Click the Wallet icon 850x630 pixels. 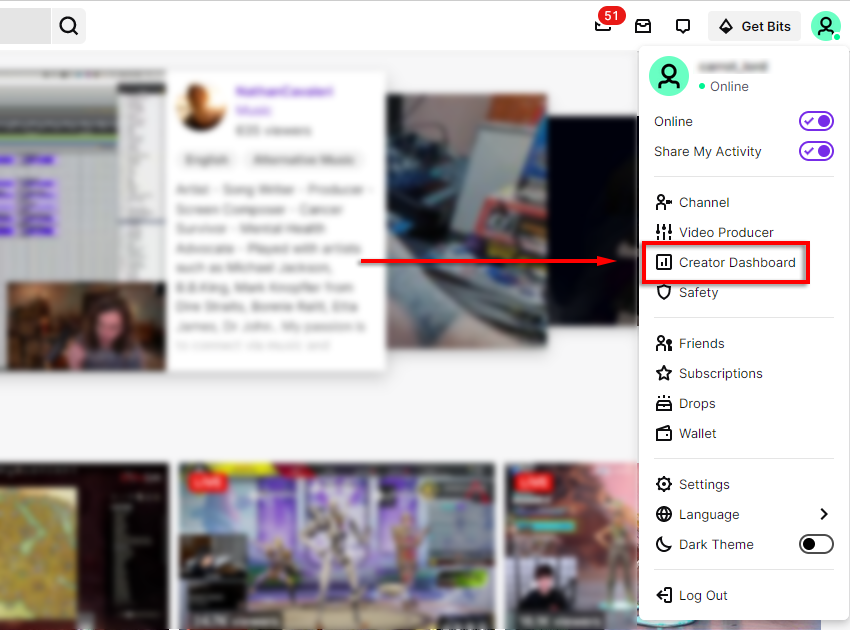coord(663,433)
